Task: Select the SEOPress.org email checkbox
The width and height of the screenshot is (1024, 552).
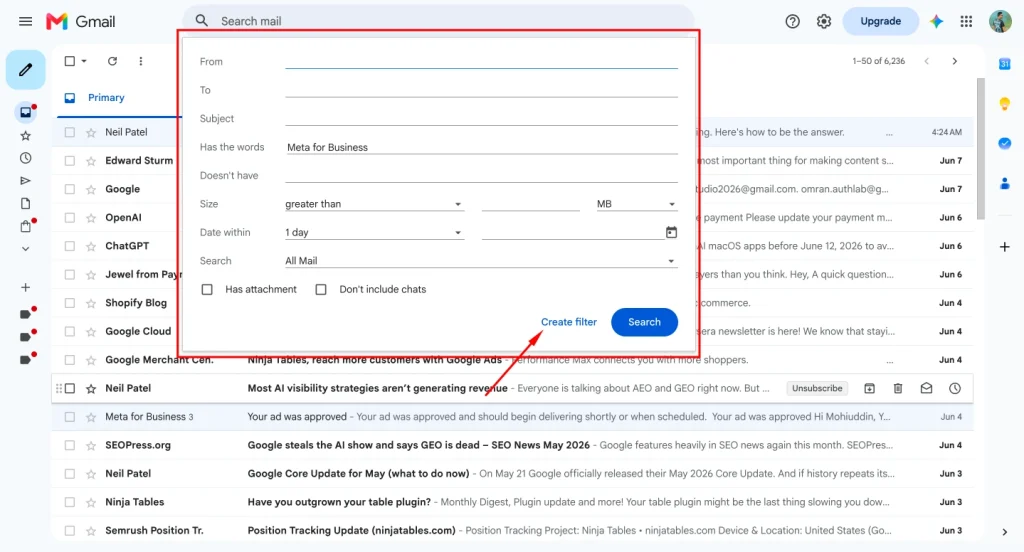Action: [x=70, y=446]
